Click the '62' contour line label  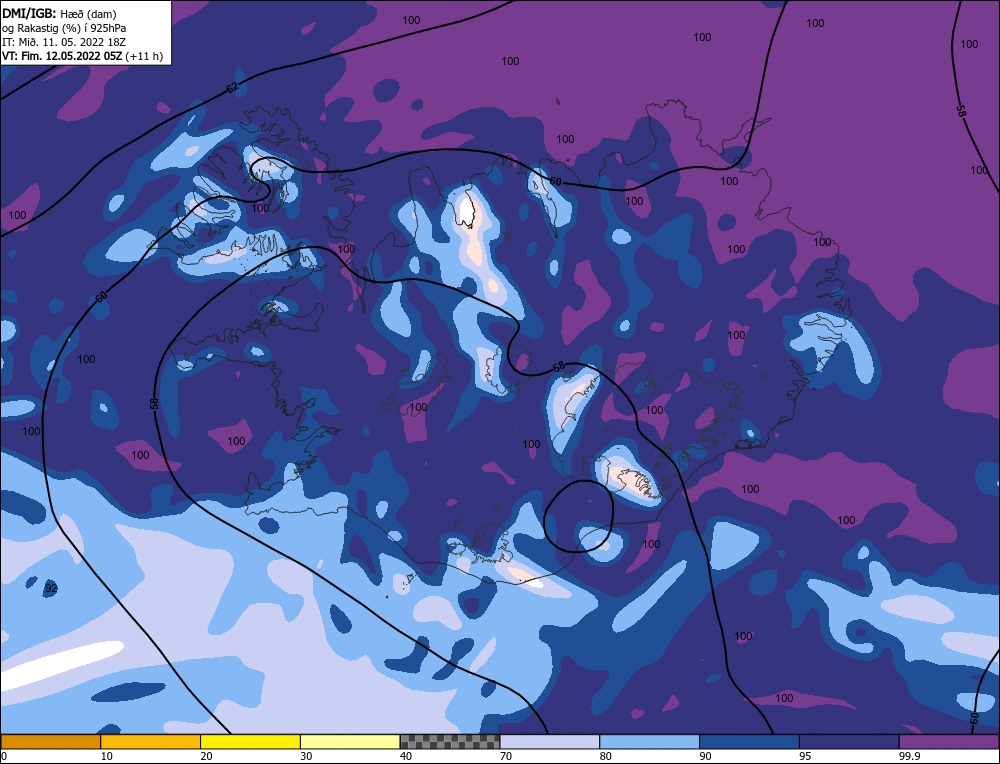point(232,87)
